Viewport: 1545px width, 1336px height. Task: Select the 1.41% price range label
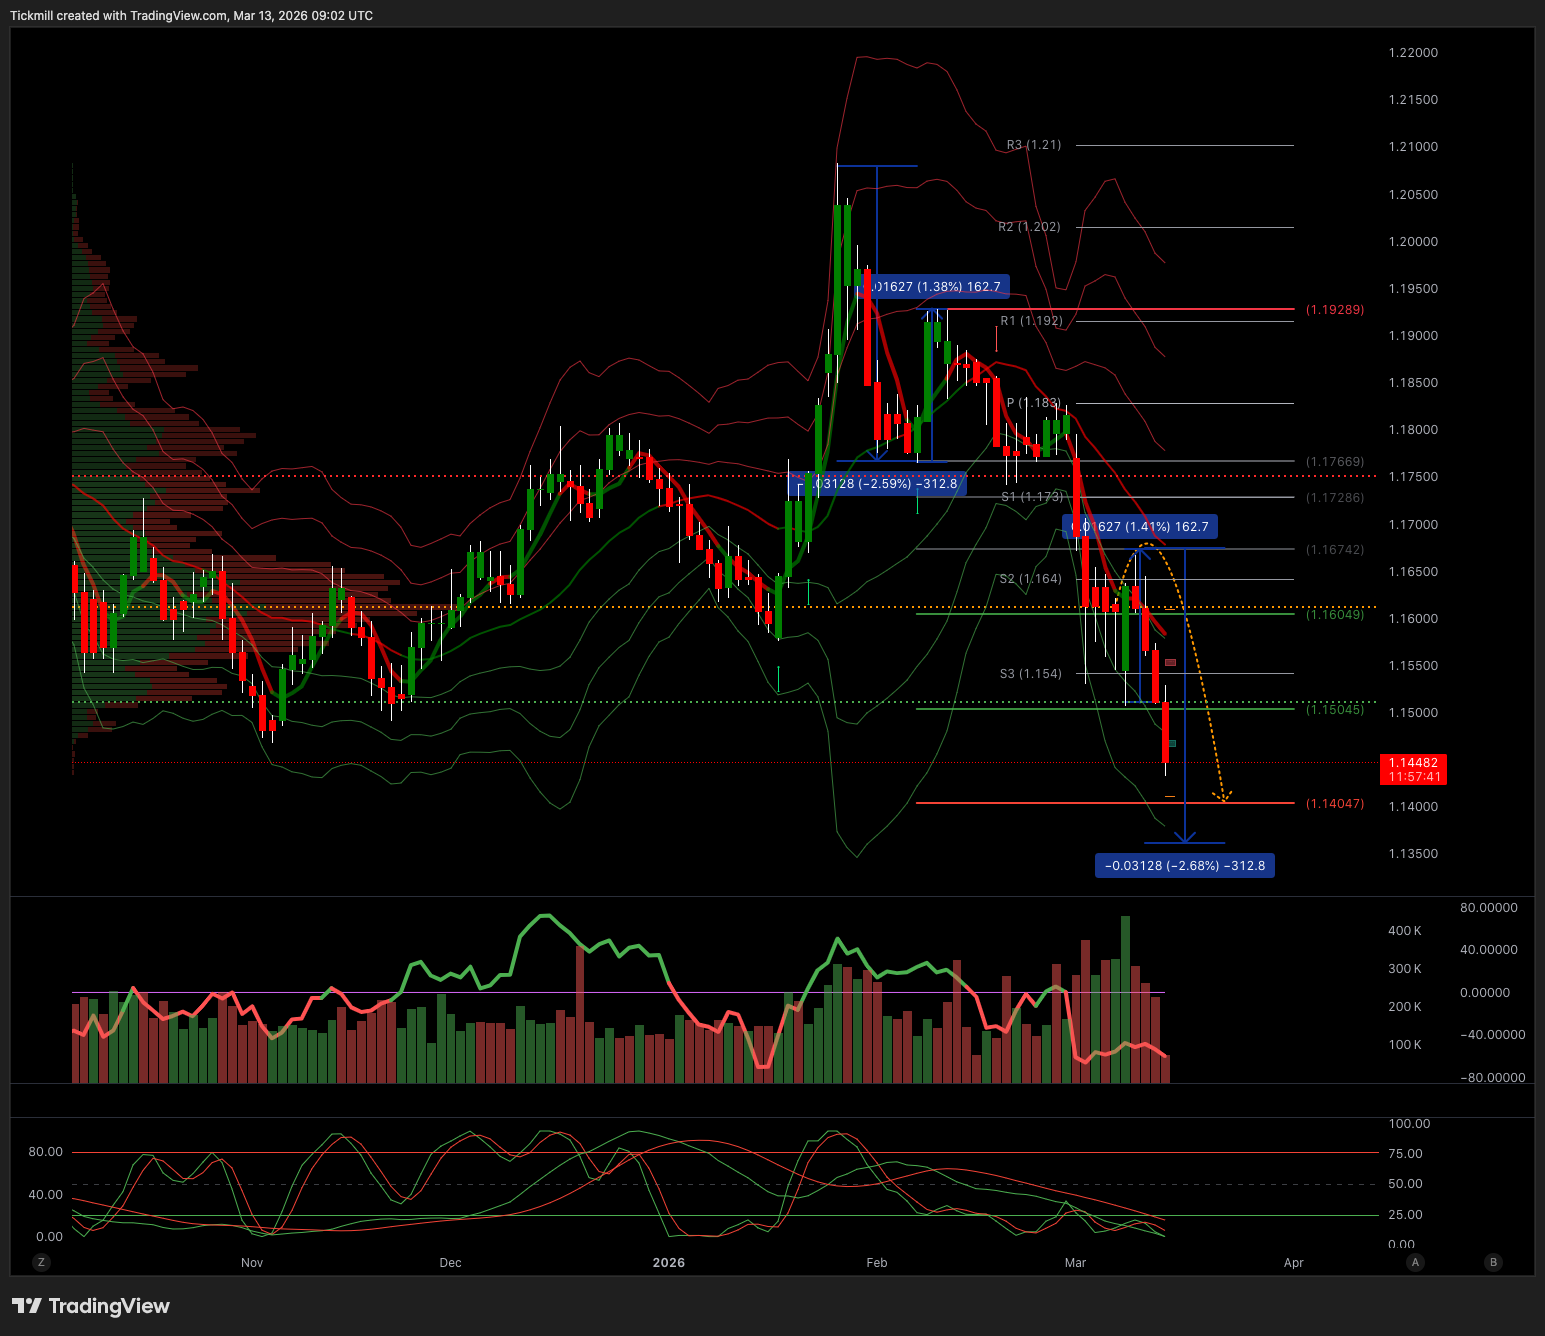[x=1140, y=527]
